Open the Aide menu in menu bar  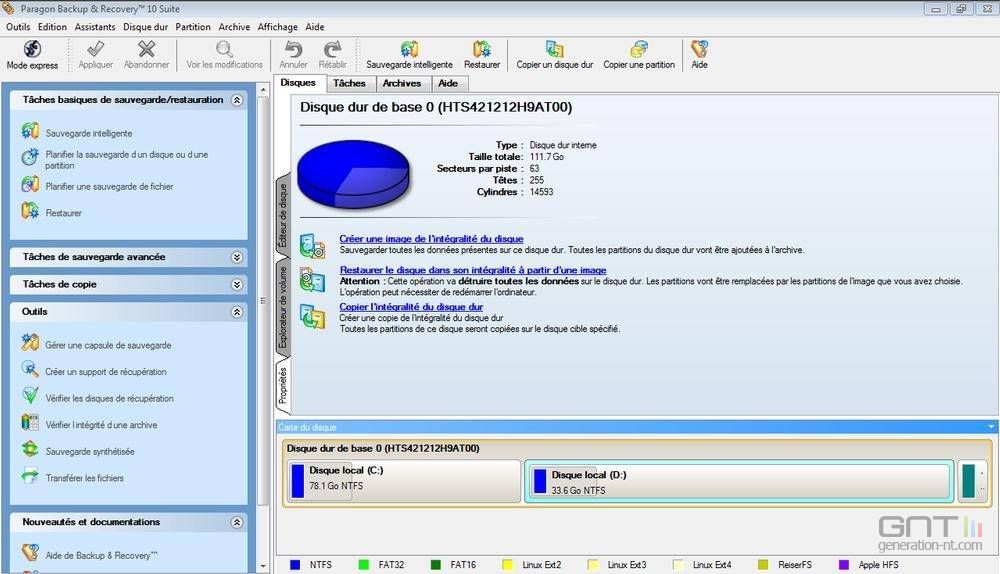(x=314, y=27)
